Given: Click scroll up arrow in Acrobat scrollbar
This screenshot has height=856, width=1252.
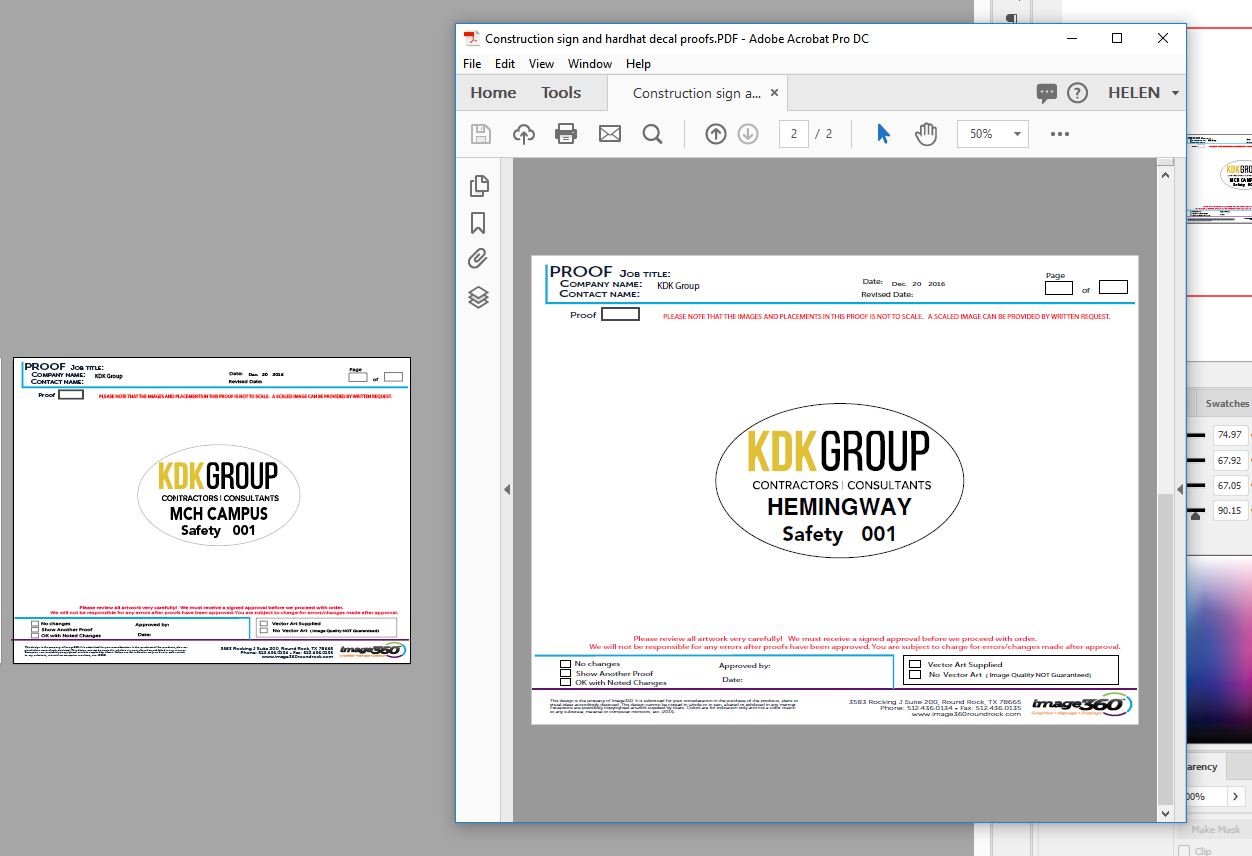Looking at the screenshot, I should [1165, 174].
